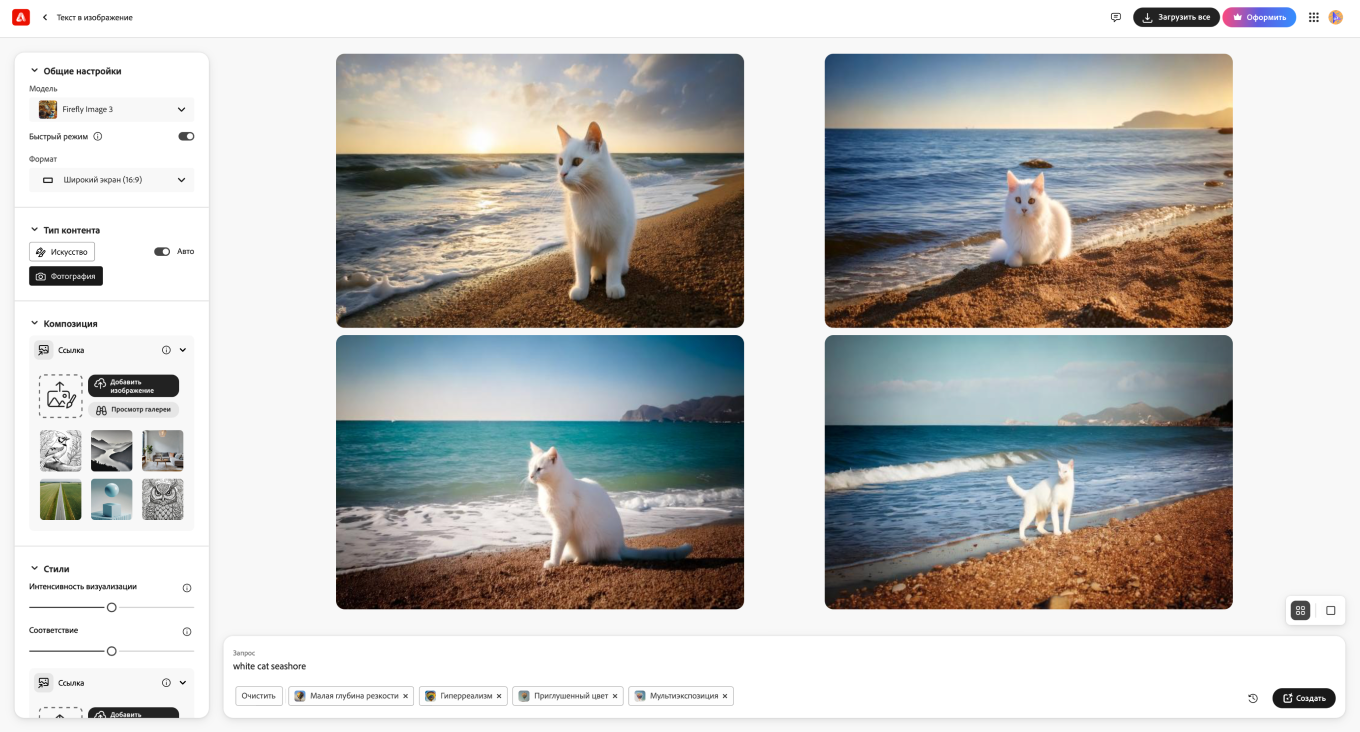This screenshot has height=732, width=1360.
Task: Click the Модель label
Action: click(43, 89)
